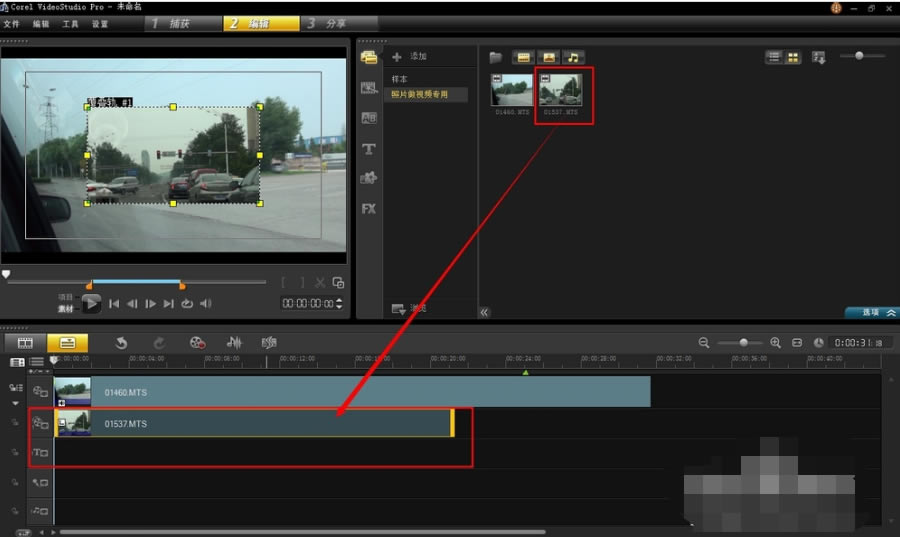900x537 pixels.
Task: Fit project in timeline window
Action: pyautogui.click(x=797, y=343)
